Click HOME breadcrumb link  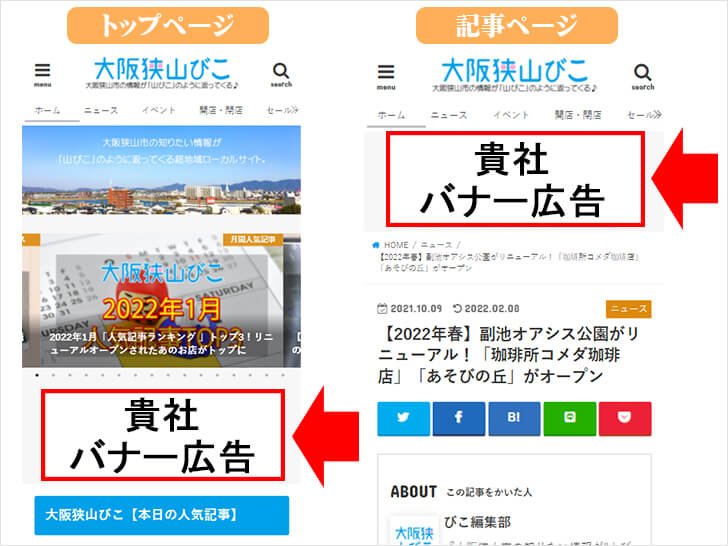[391, 245]
